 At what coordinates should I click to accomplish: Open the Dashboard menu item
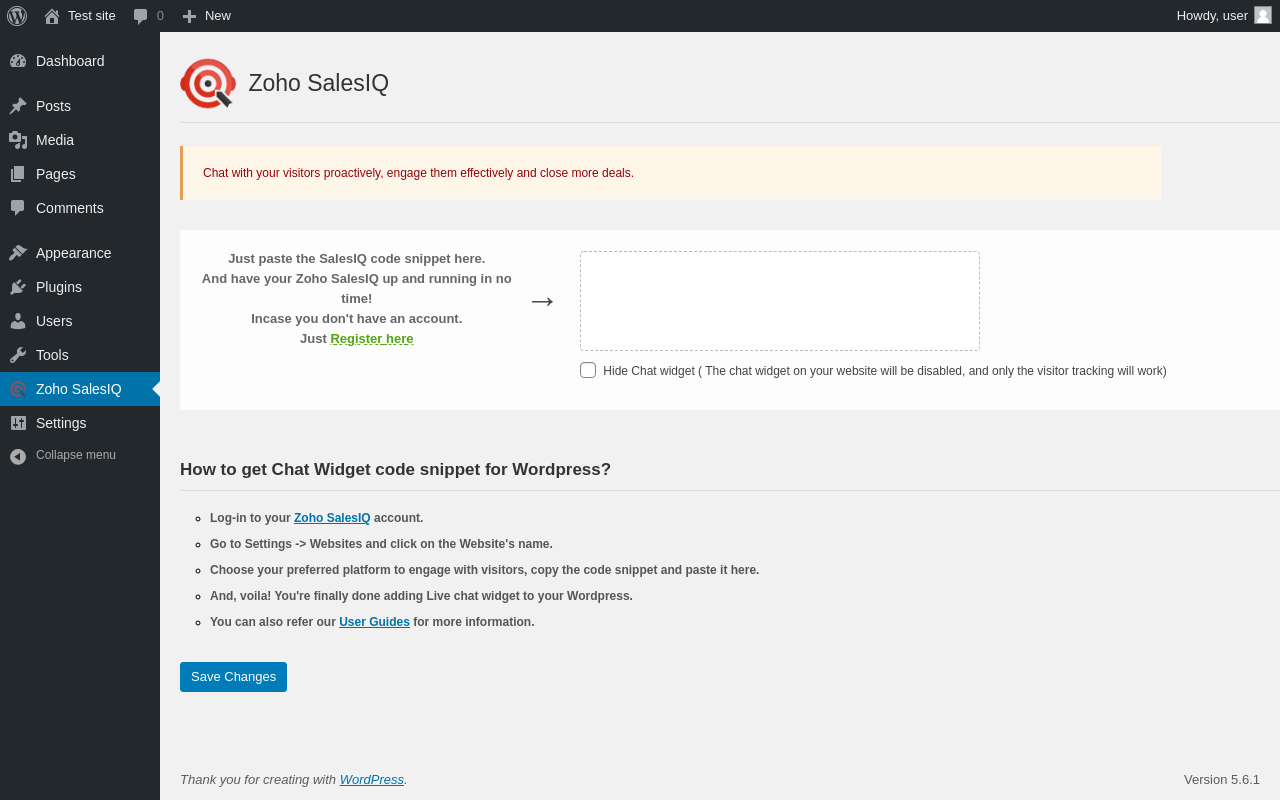click(70, 61)
